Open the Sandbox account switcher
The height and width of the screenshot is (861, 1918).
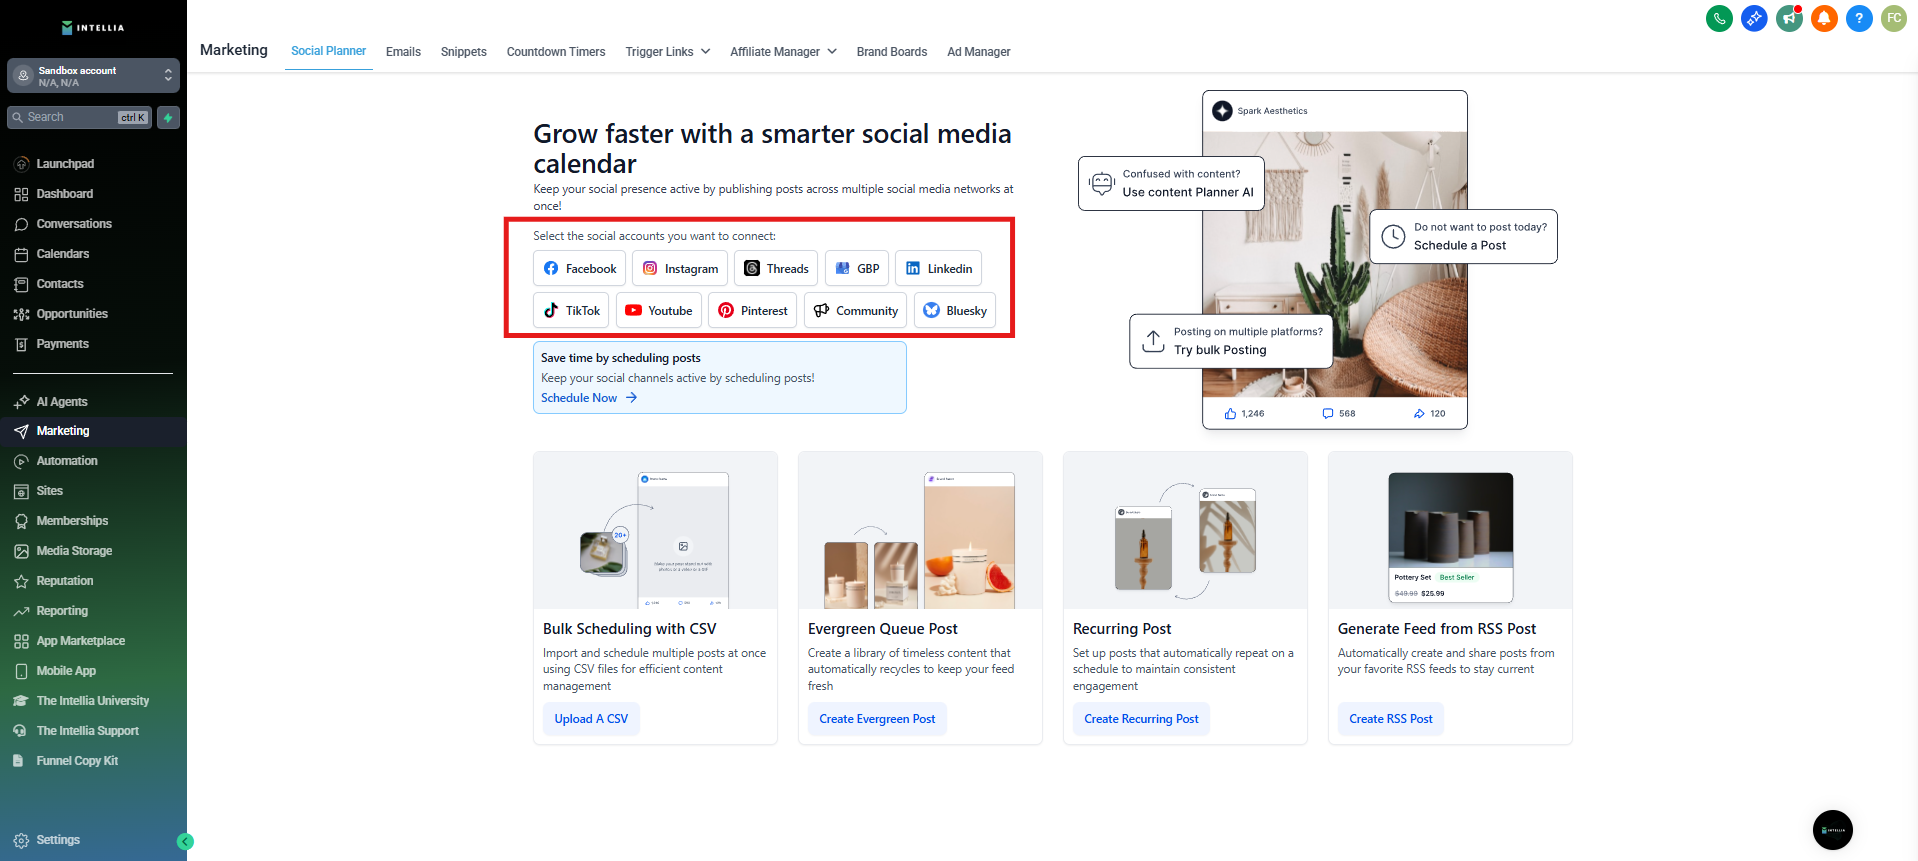tap(93, 76)
